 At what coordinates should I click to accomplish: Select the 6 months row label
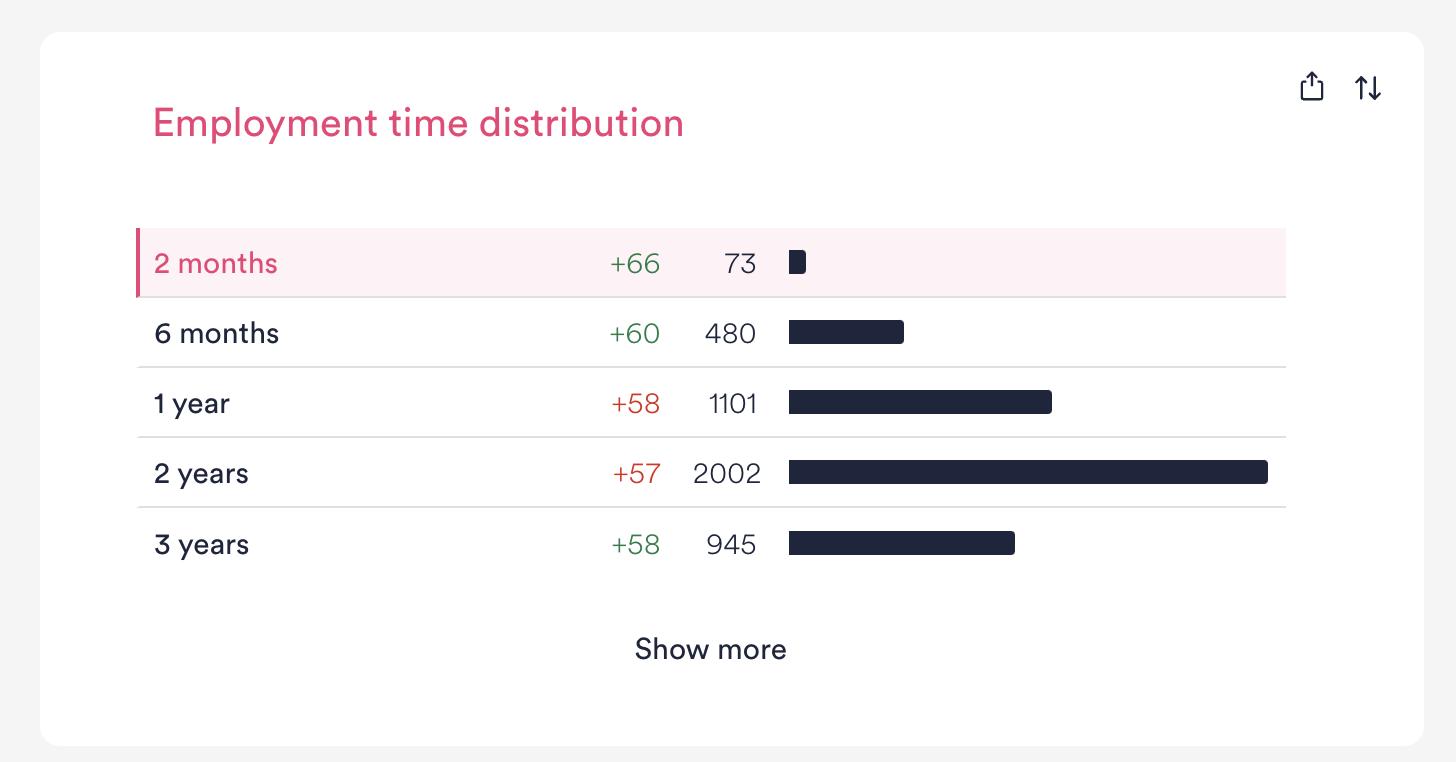(217, 333)
